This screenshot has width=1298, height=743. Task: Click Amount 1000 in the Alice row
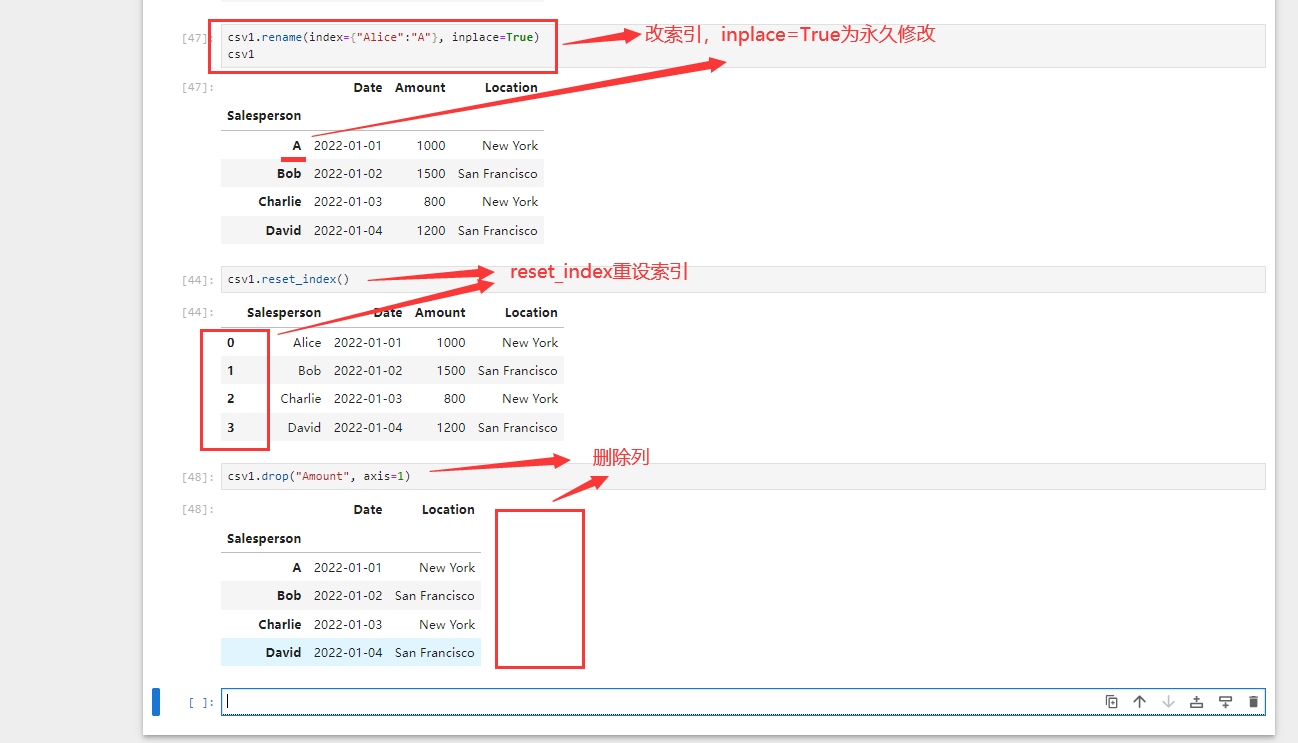coord(451,342)
